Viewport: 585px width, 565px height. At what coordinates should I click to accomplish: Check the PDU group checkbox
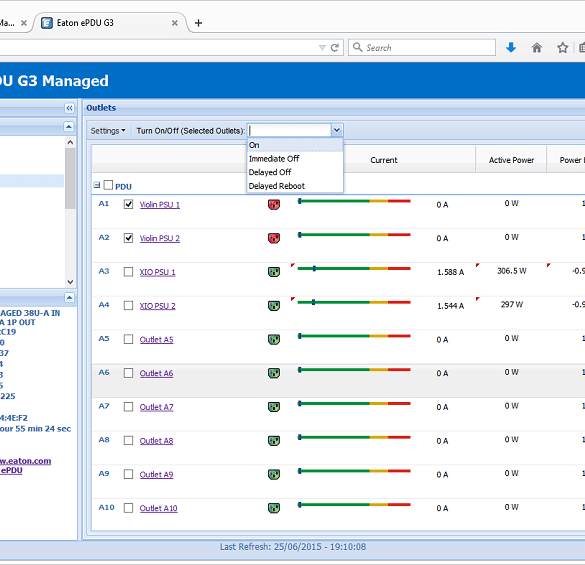tap(108, 185)
